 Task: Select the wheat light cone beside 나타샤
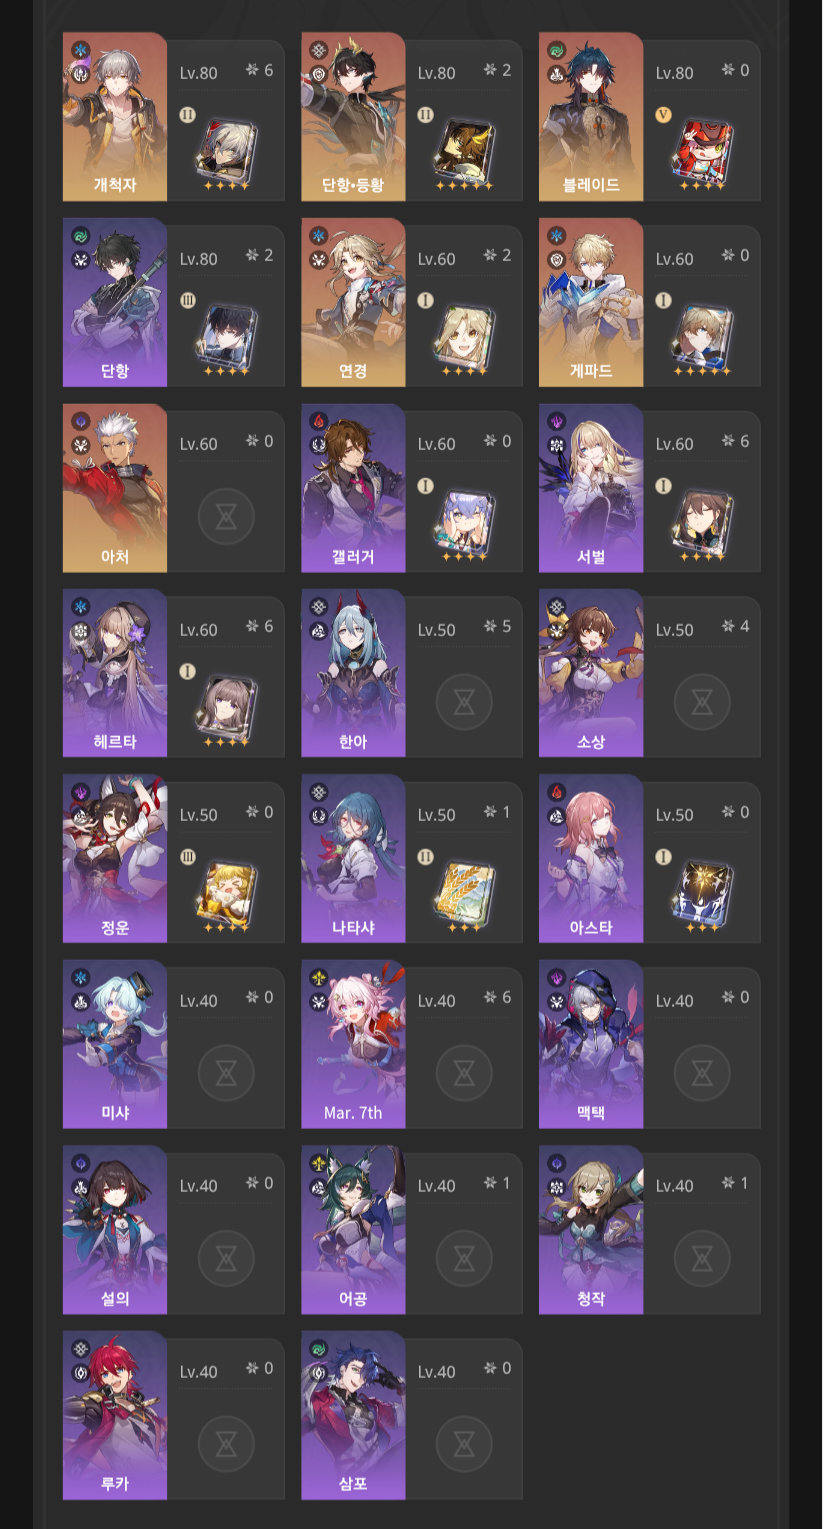pos(464,890)
